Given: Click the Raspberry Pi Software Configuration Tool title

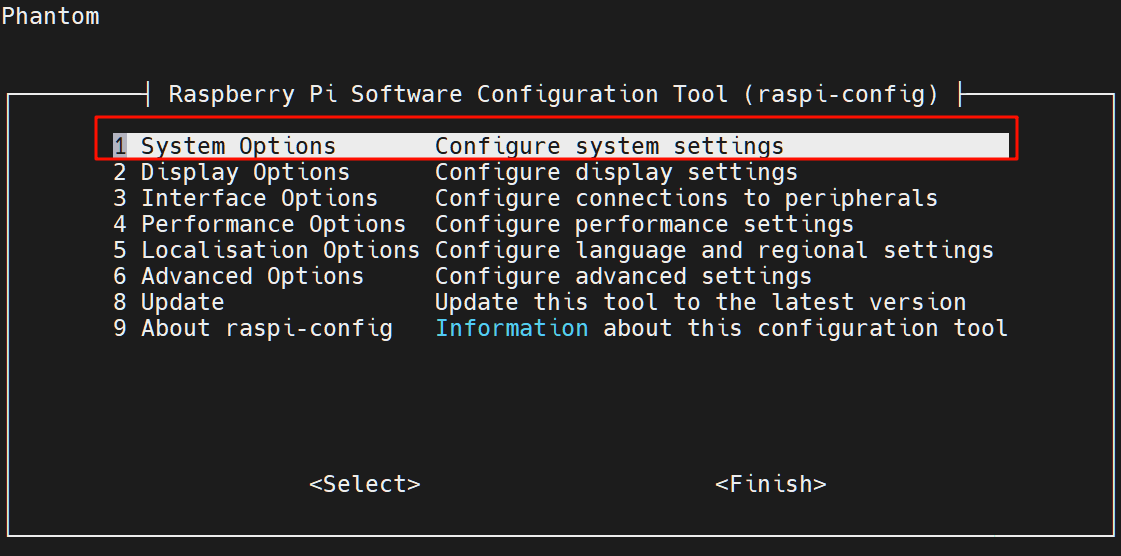Looking at the screenshot, I should click(553, 94).
